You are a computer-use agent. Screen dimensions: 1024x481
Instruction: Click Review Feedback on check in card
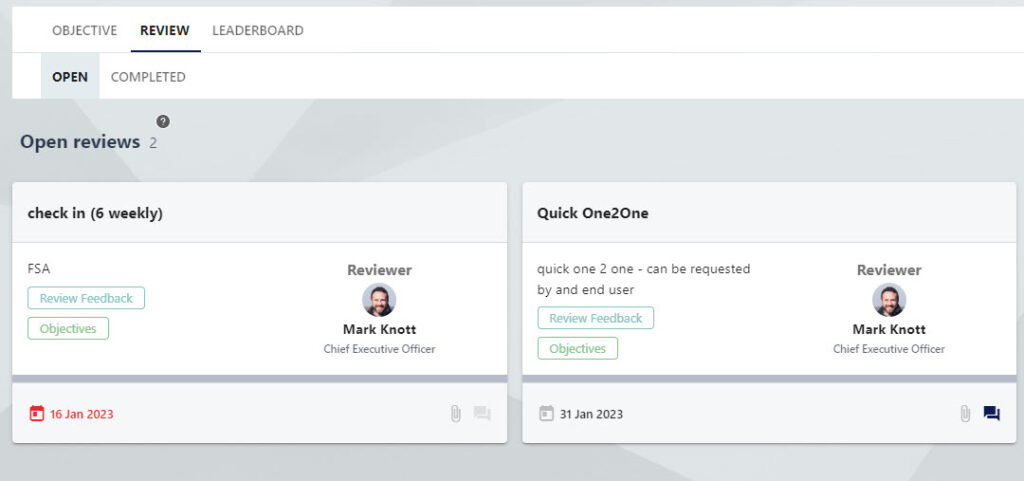pos(86,298)
